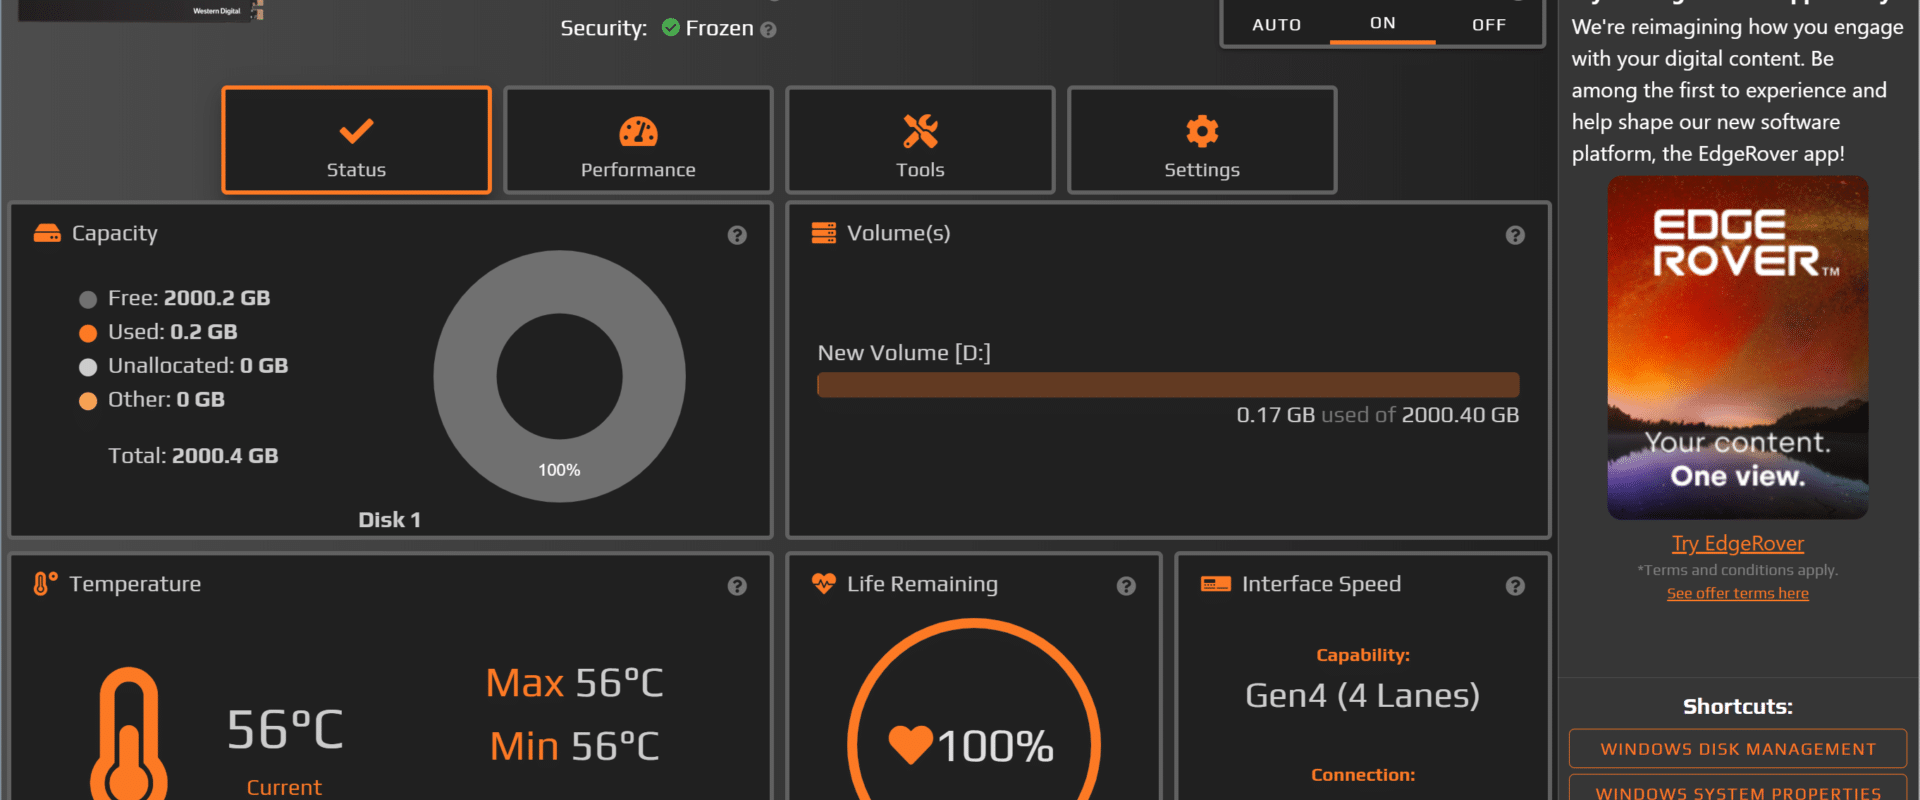Click the Other legend dot
This screenshot has height=800, width=1920.
click(88, 401)
